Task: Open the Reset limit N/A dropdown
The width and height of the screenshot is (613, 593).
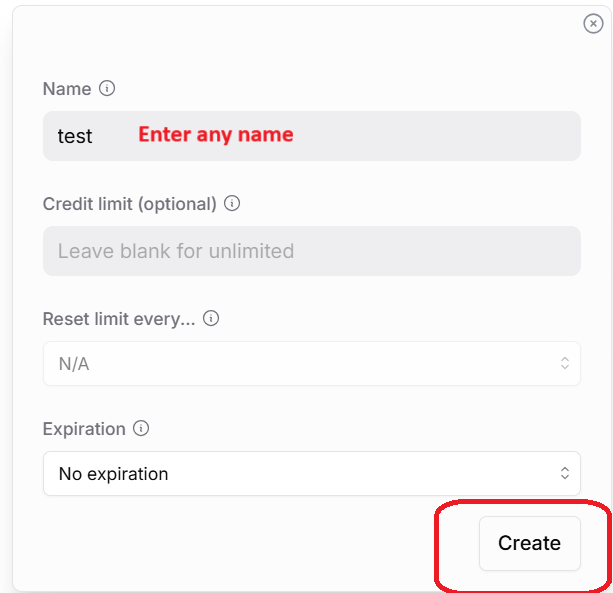Action: point(300,364)
